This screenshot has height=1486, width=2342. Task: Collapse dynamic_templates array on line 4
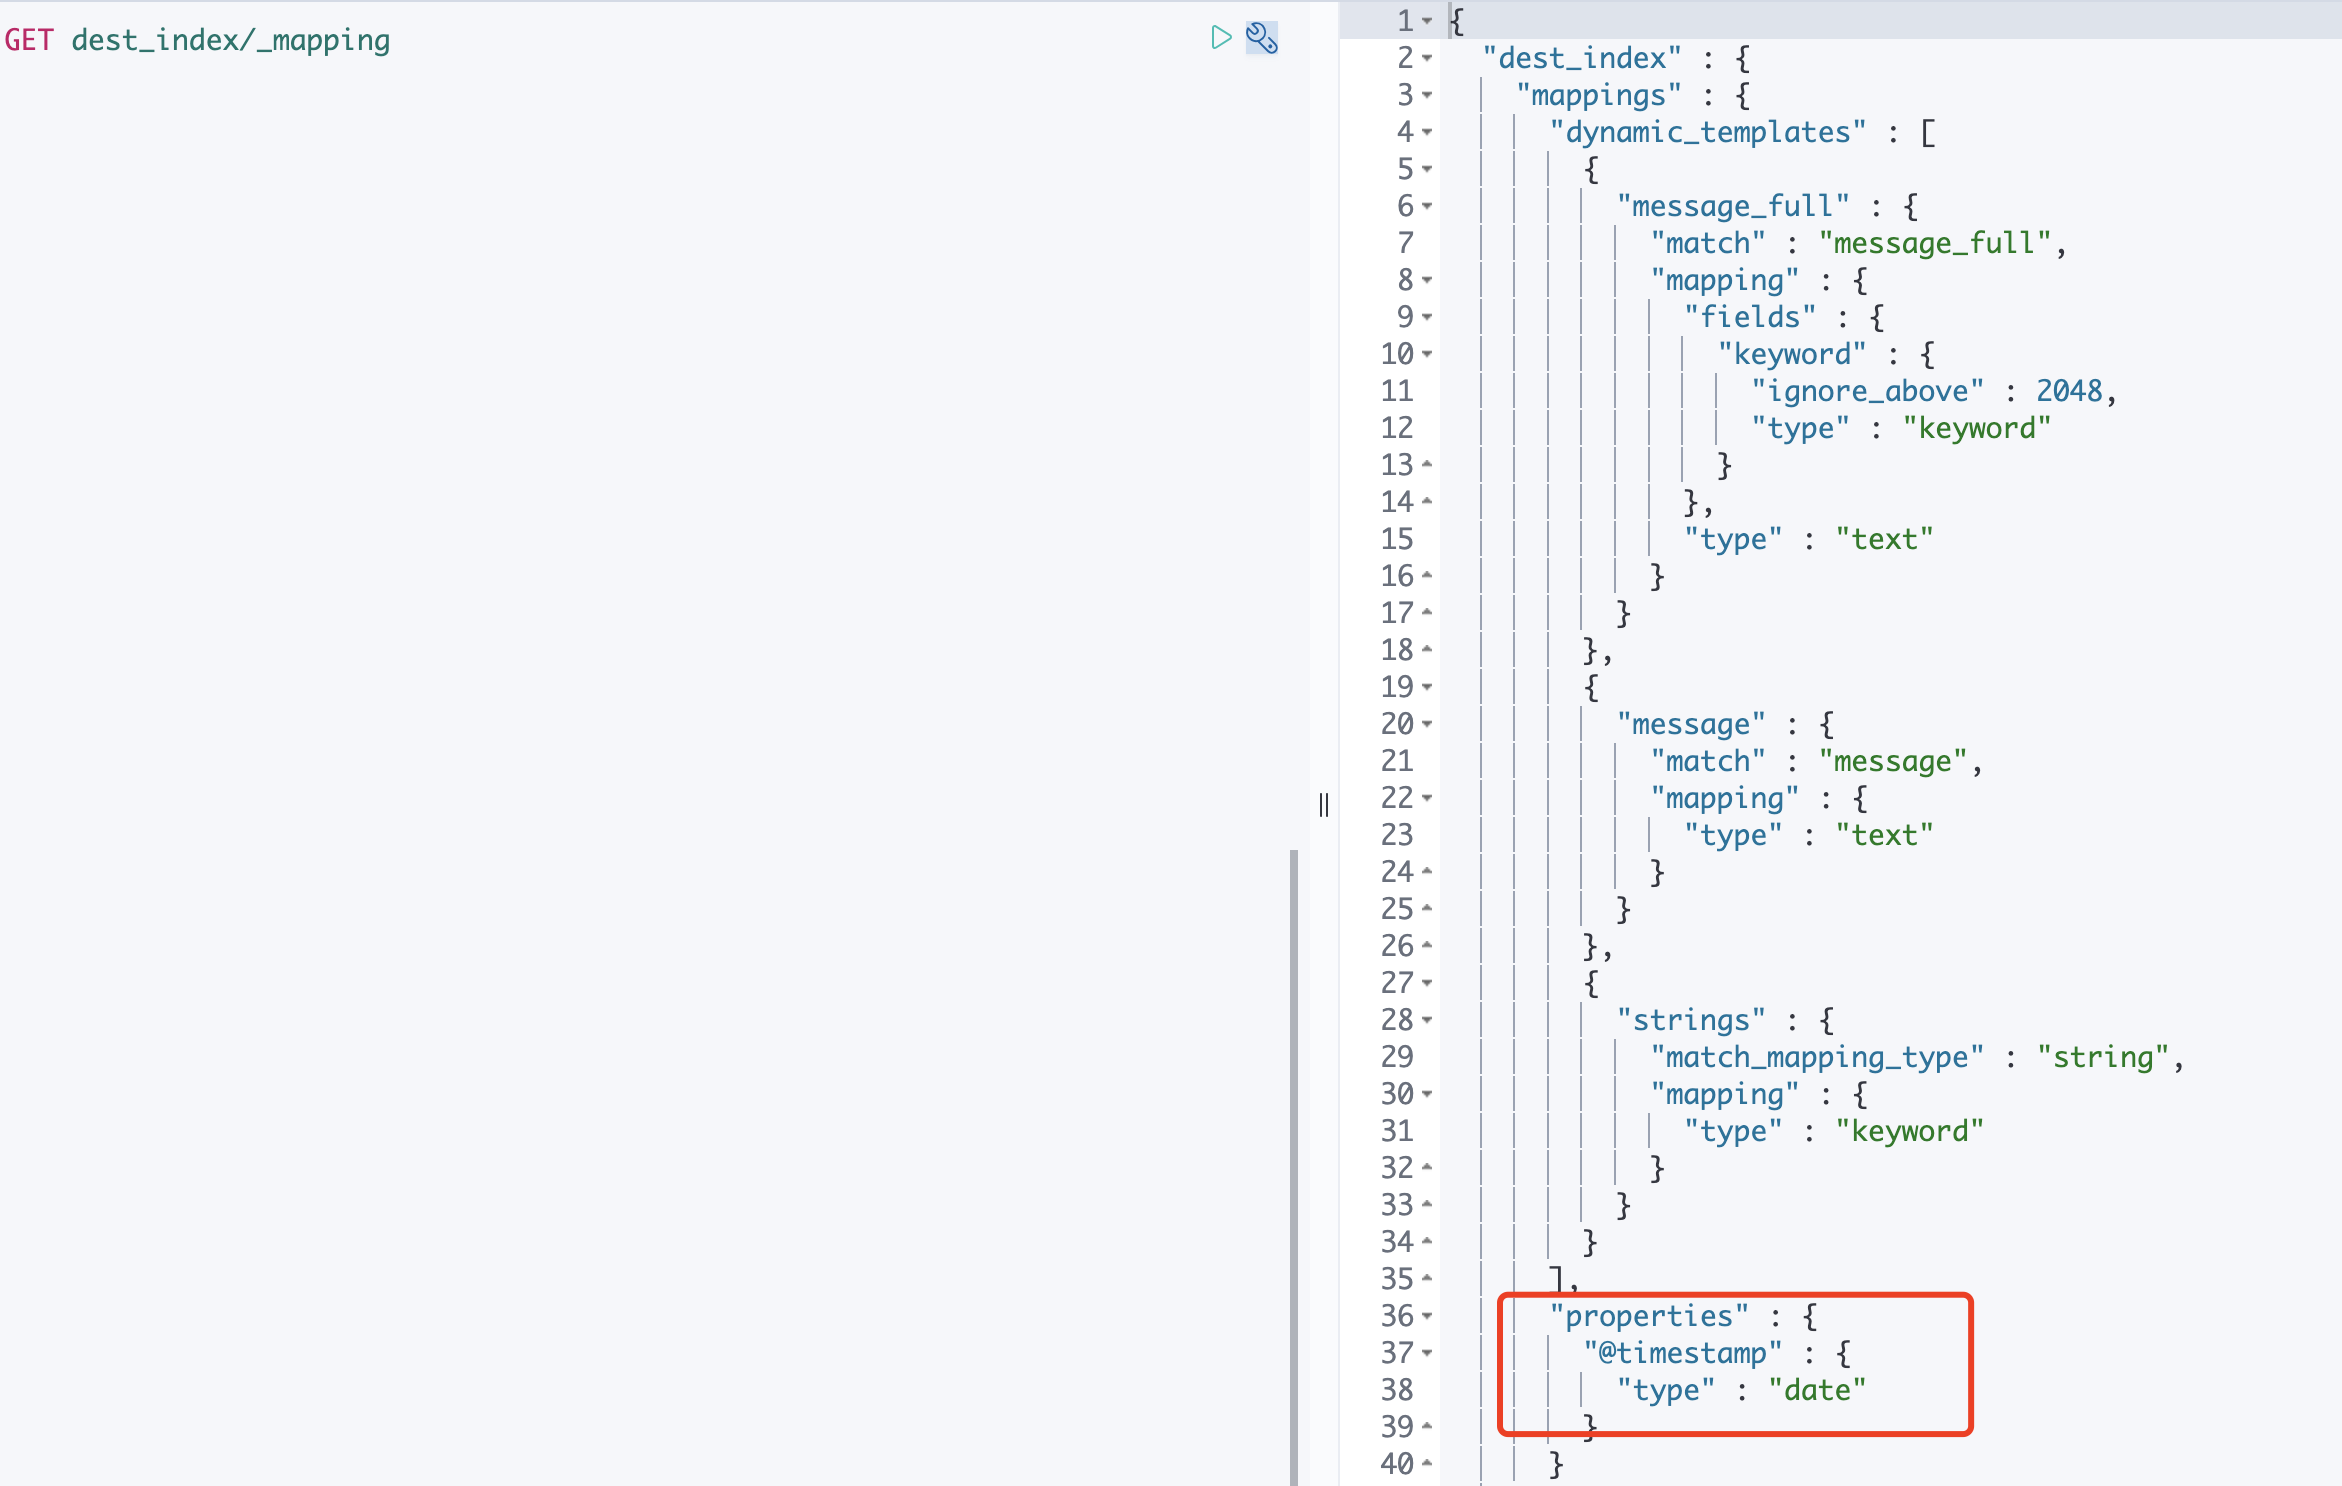pos(1427,132)
